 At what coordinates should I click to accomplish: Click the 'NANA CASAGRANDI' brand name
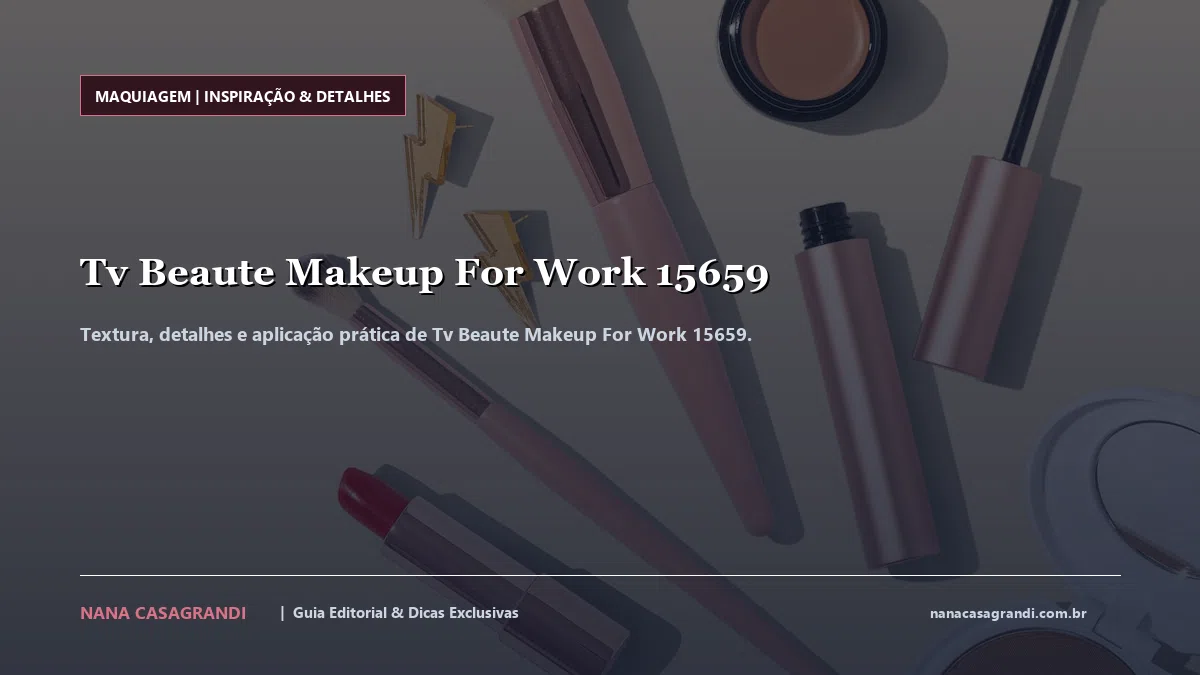pos(163,613)
